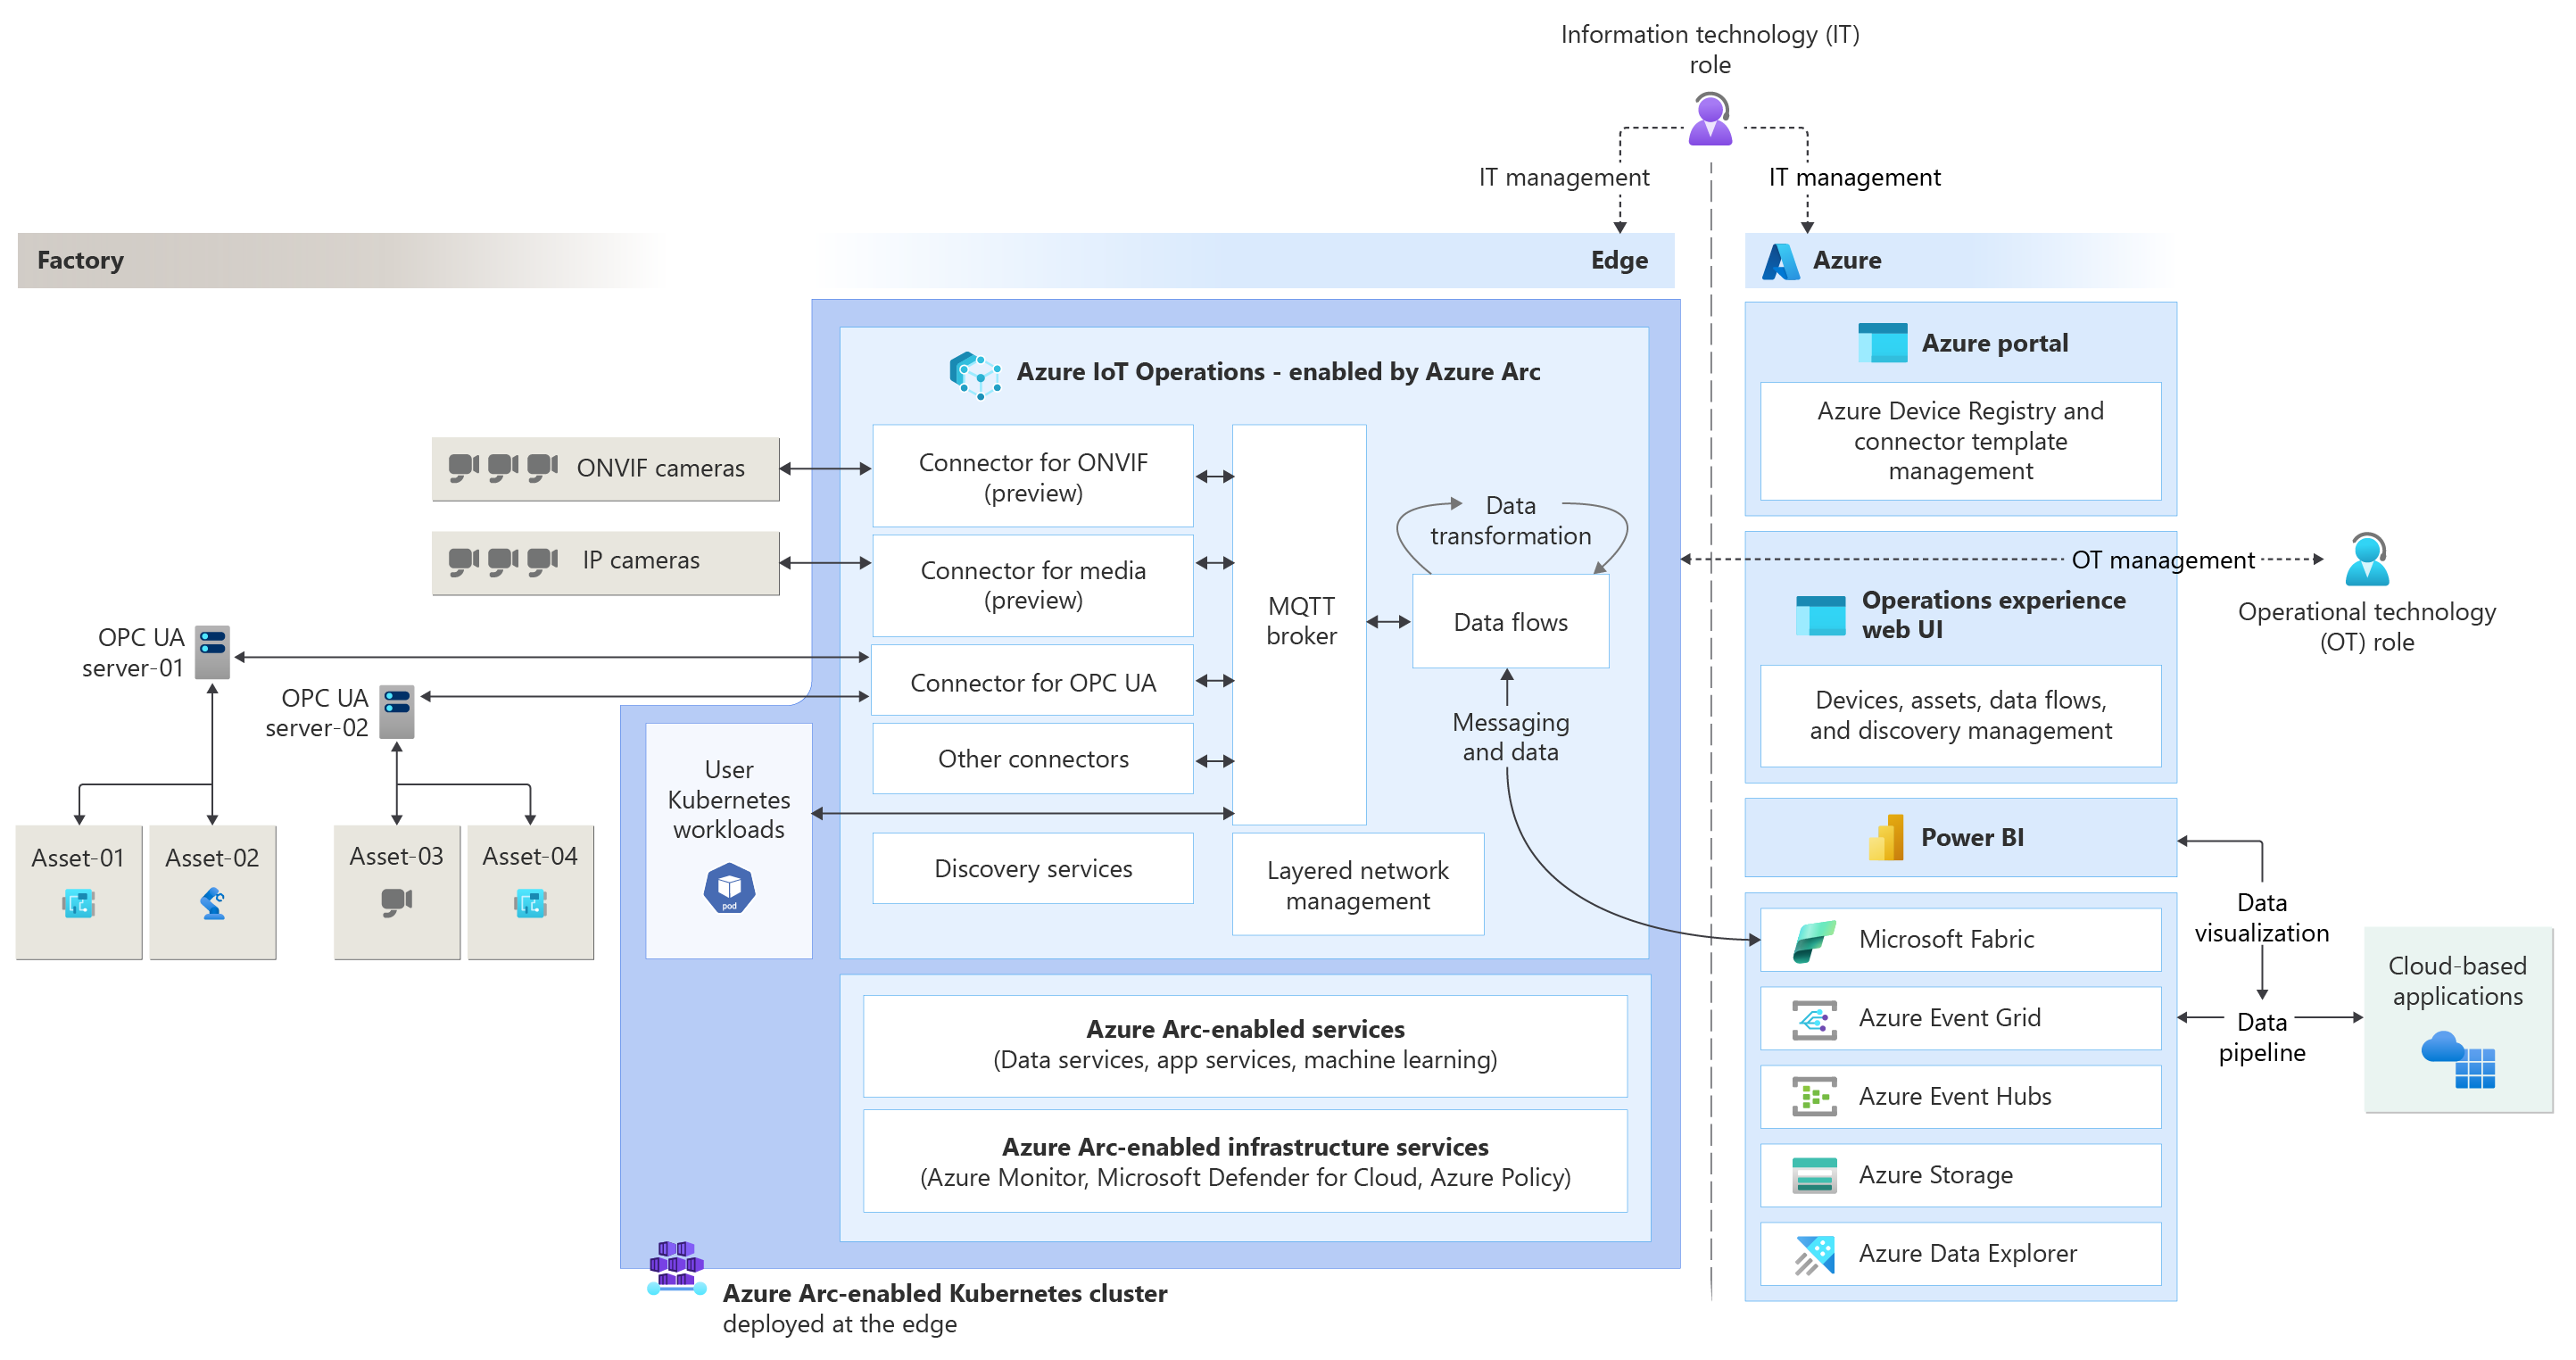The width and height of the screenshot is (2576, 1360).
Task: Click the cloud-based applications icon
Action: pos(2458,1059)
